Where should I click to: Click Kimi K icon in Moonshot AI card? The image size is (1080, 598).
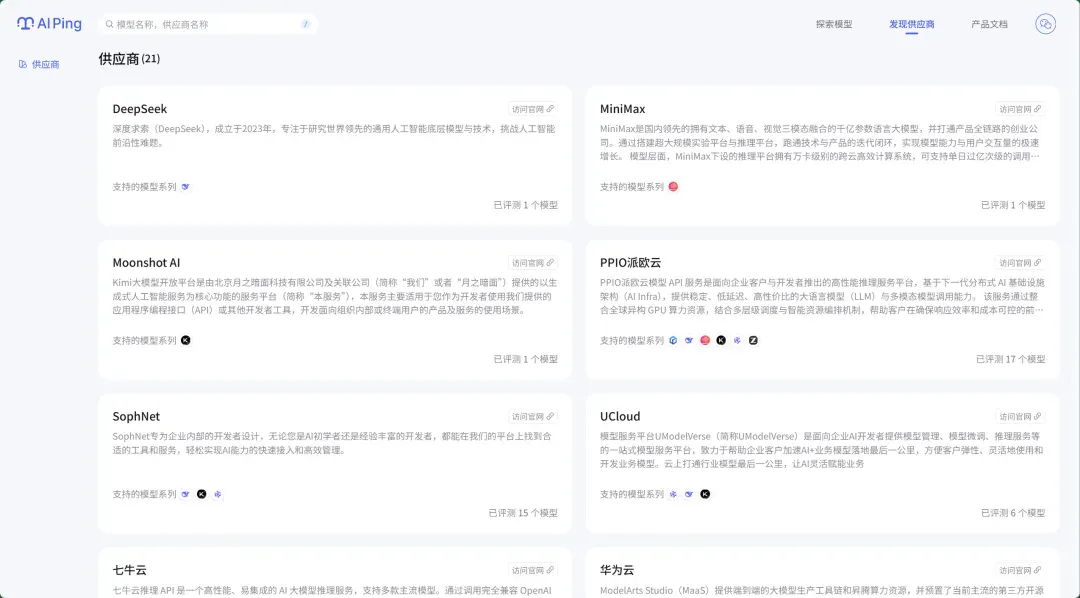click(x=185, y=340)
